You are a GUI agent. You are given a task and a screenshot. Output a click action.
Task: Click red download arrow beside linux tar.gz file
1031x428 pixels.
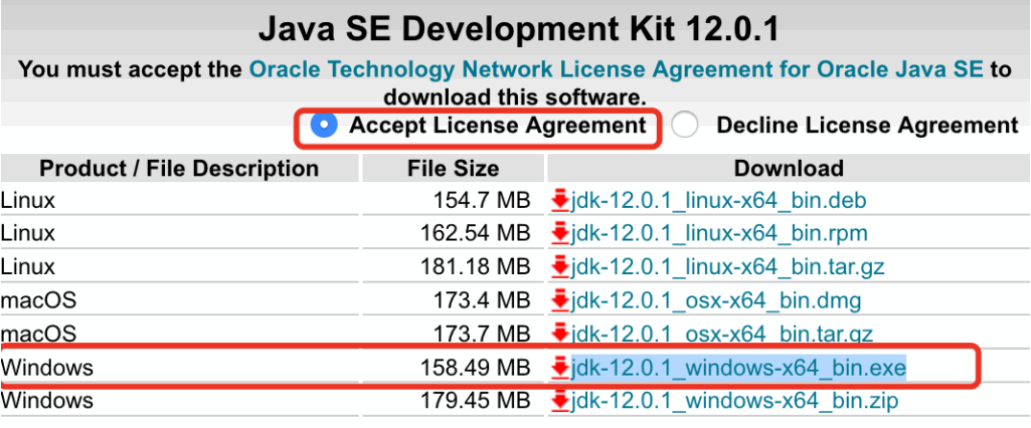tap(560, 268)
